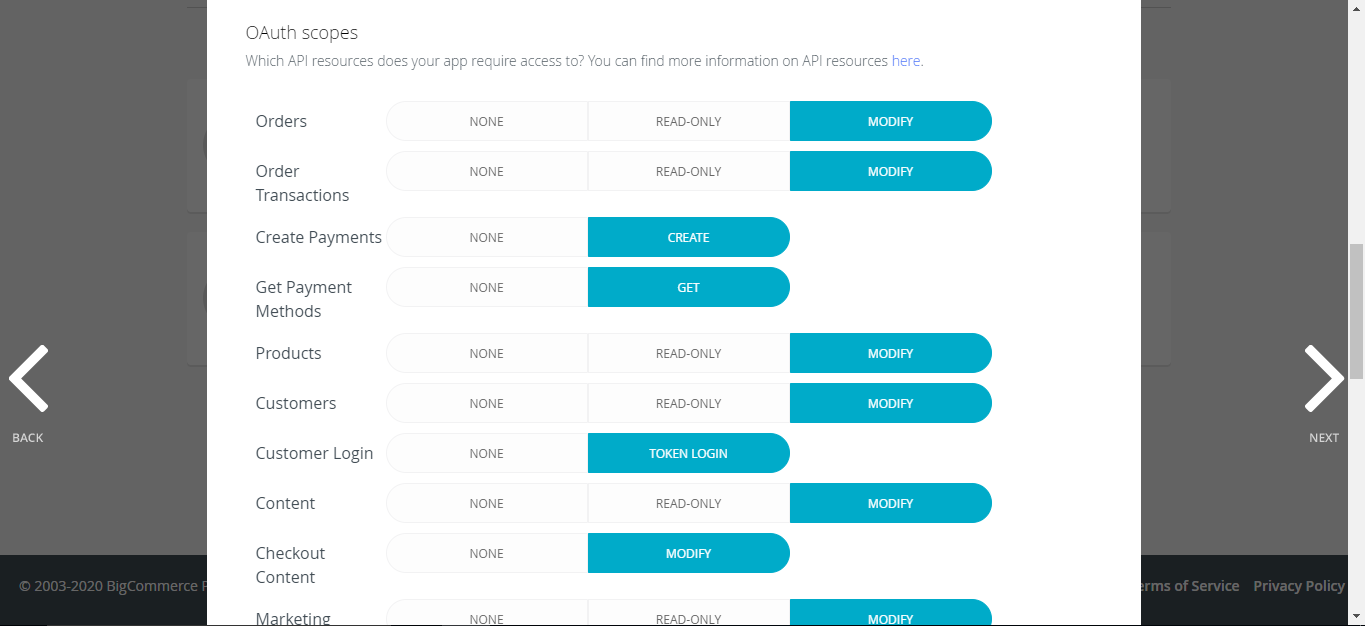The width and height of the screenshot is (1365, 626).
Task: Set Content scope to Read-Only
Action: pos(688,503)
